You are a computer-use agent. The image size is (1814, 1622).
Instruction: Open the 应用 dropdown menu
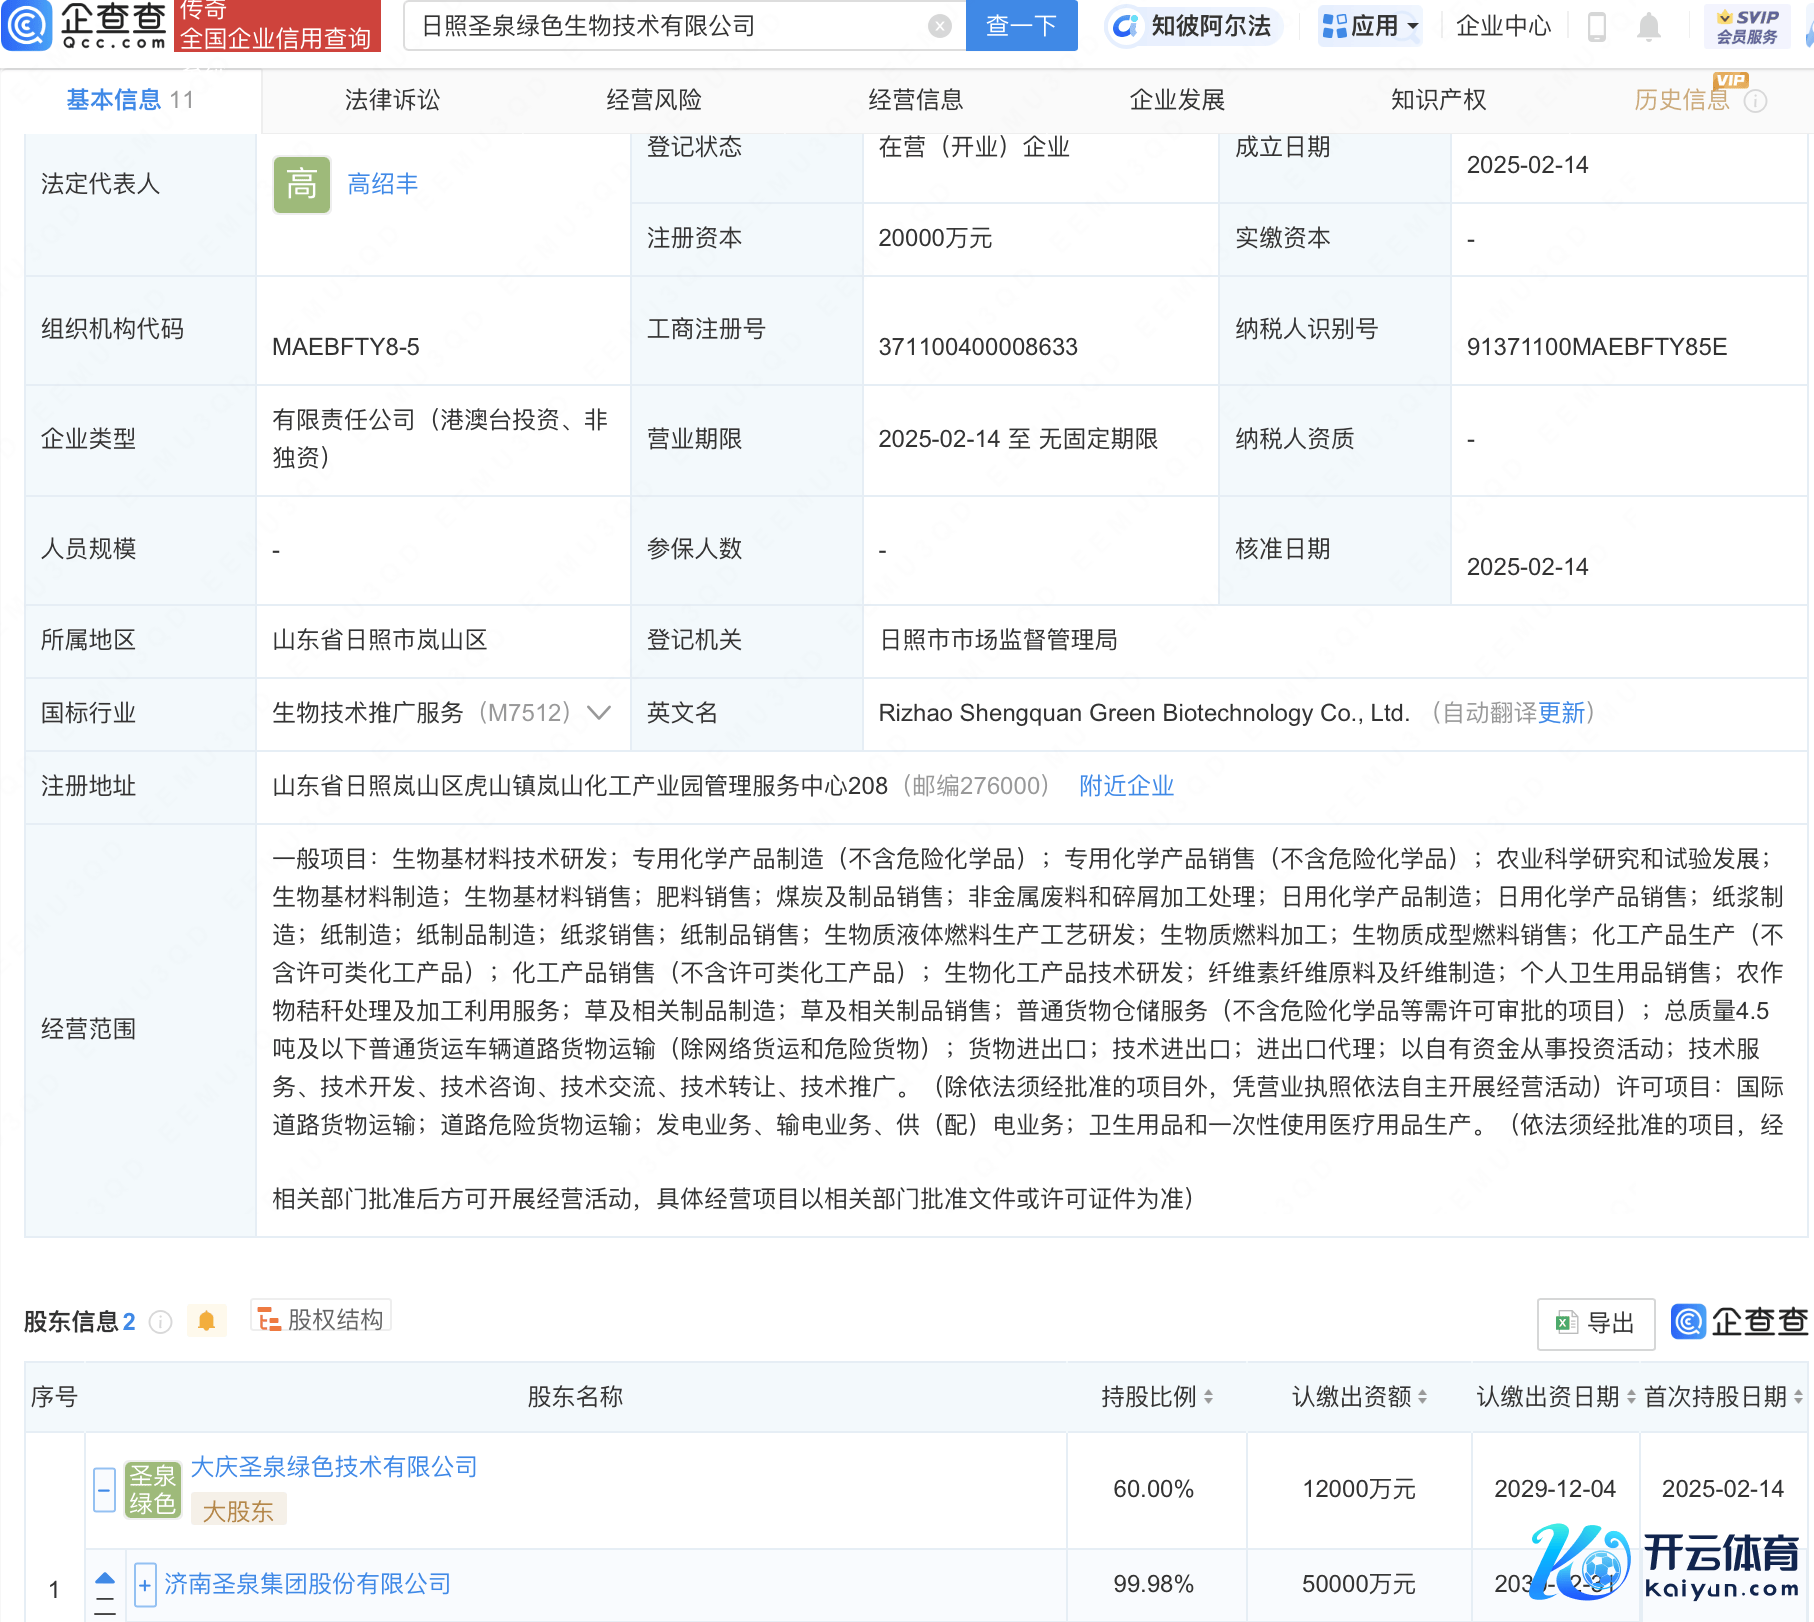[x=1370, y=26]
